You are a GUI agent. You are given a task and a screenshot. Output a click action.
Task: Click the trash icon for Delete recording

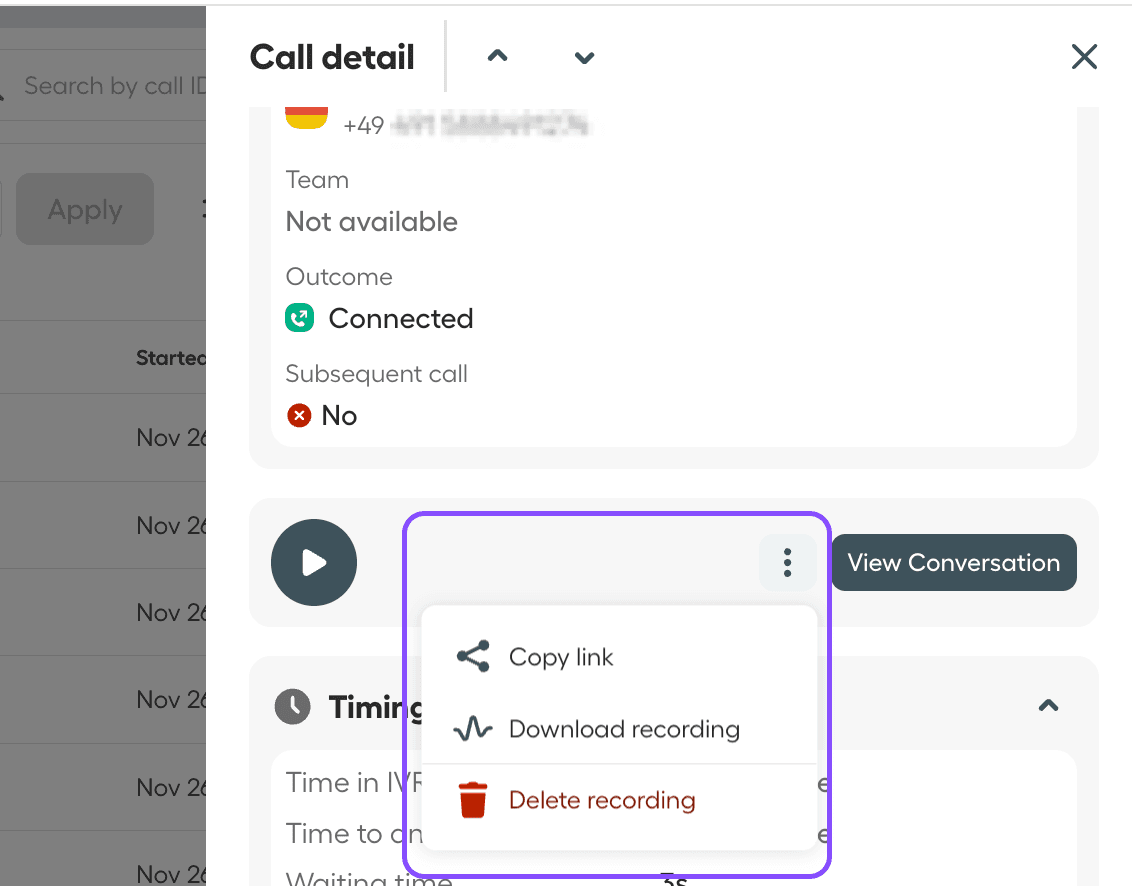(x=473, y=801)
